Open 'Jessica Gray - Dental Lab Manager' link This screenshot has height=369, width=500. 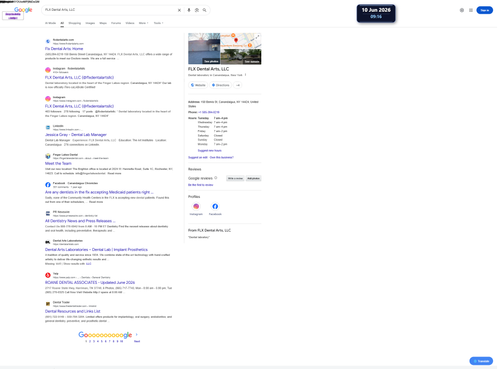click(76, 135)
